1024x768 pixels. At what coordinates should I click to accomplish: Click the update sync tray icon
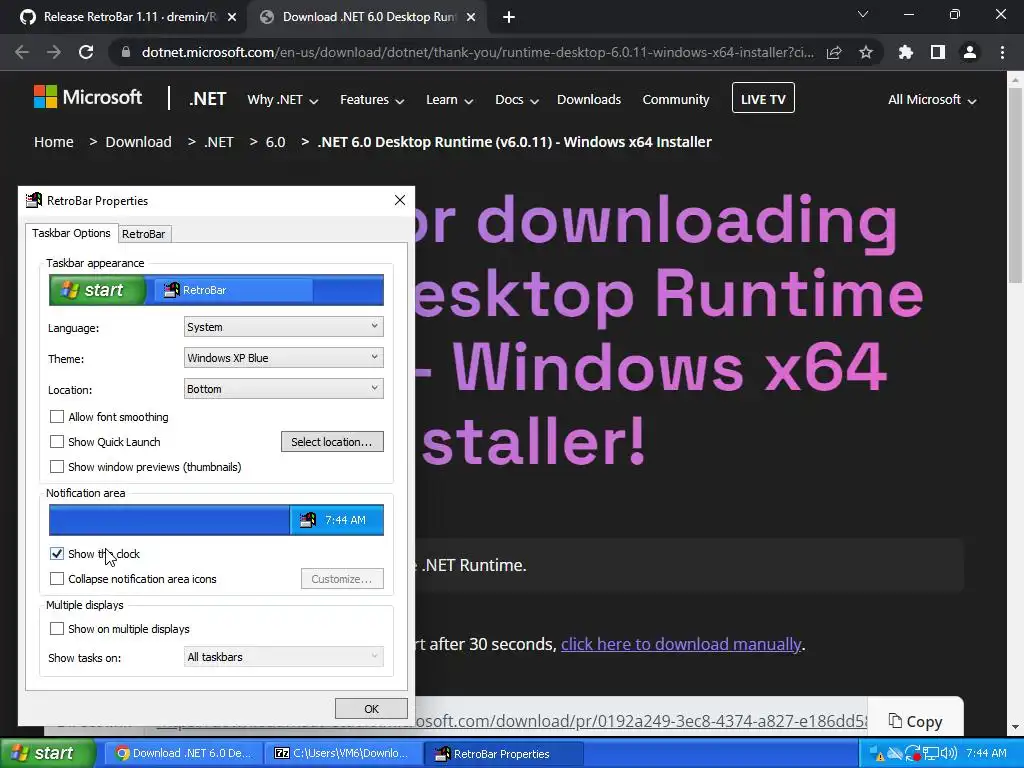(913, 754)
